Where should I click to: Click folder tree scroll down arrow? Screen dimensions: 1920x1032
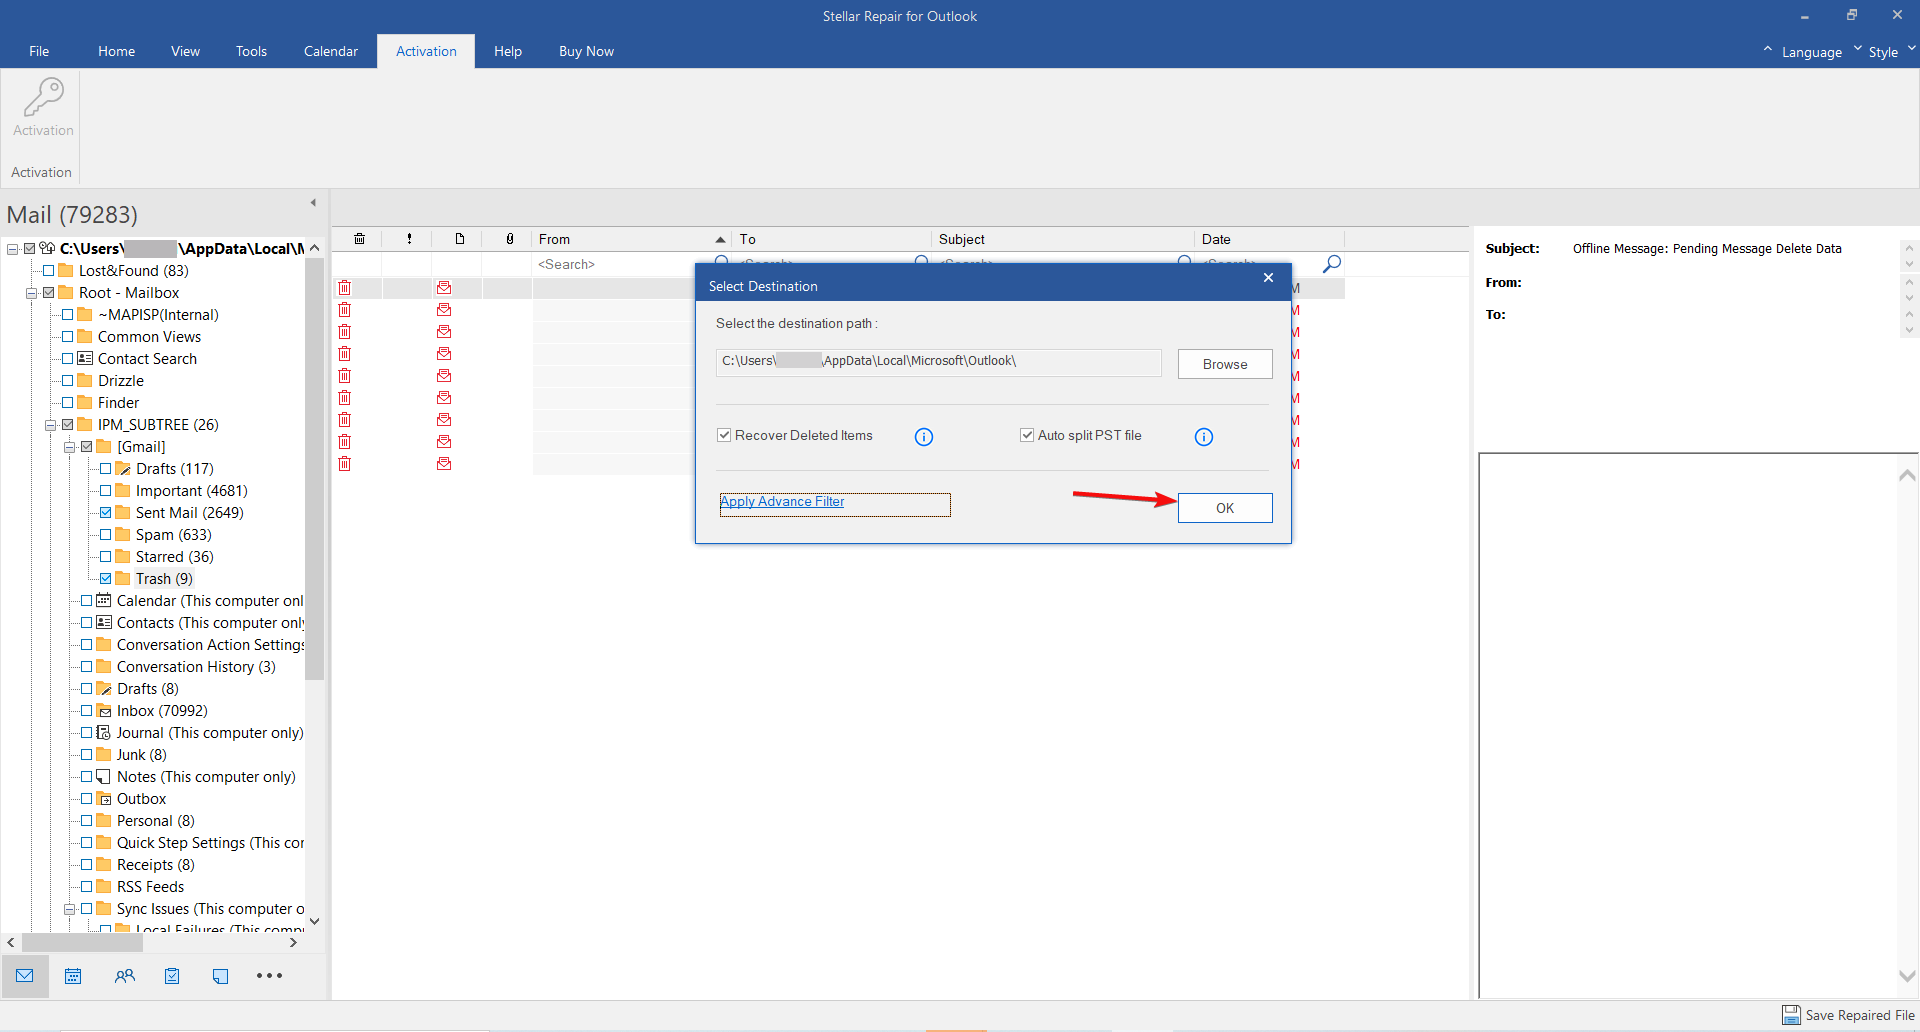(314, 921)
